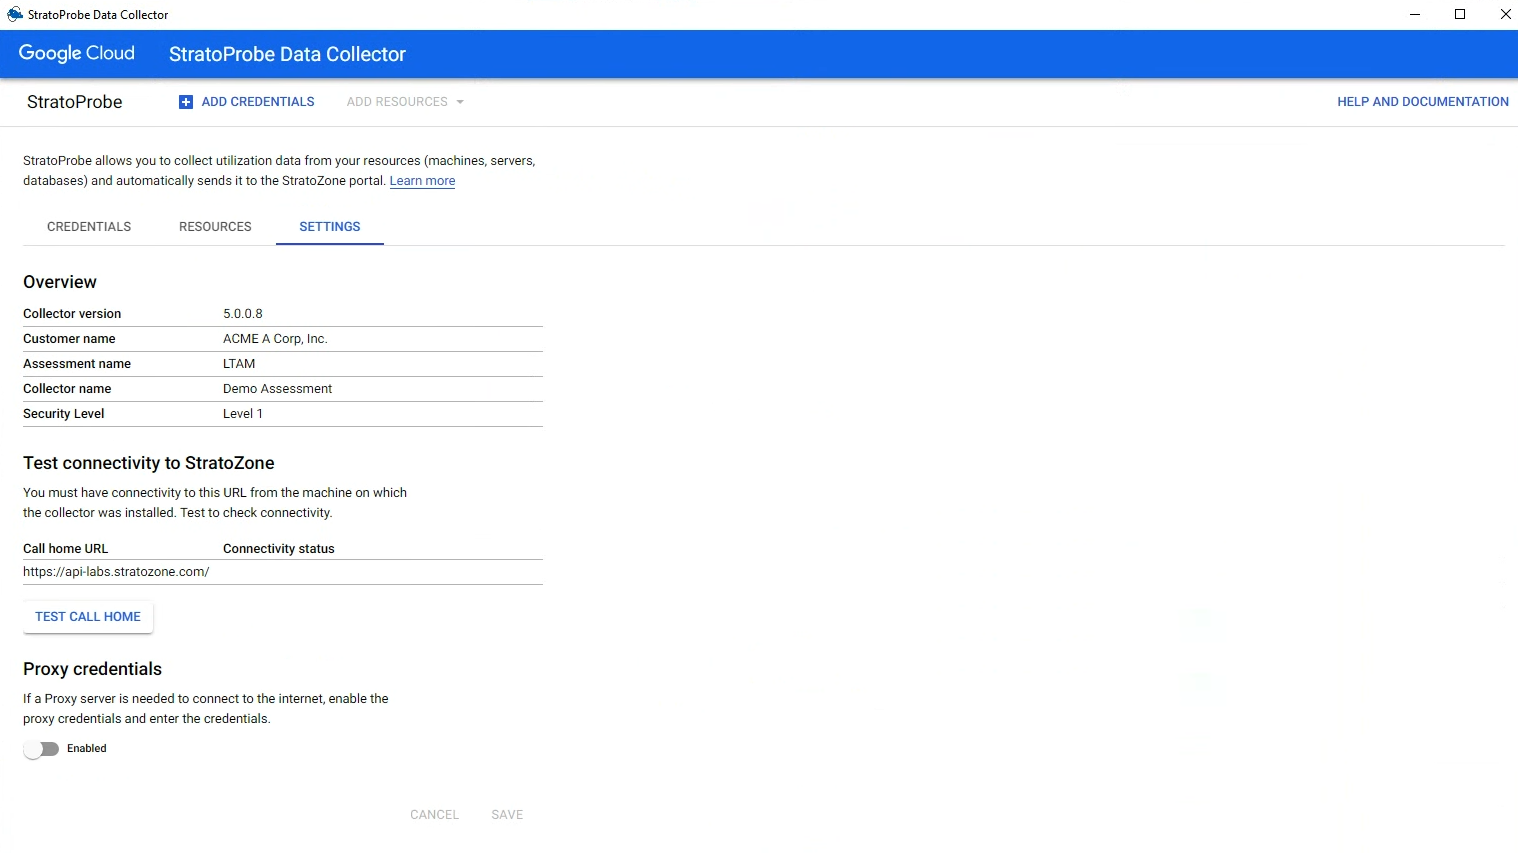Select the Settings tab
Viewport: 1518px width, 853px height.
(x=330, y=227)
